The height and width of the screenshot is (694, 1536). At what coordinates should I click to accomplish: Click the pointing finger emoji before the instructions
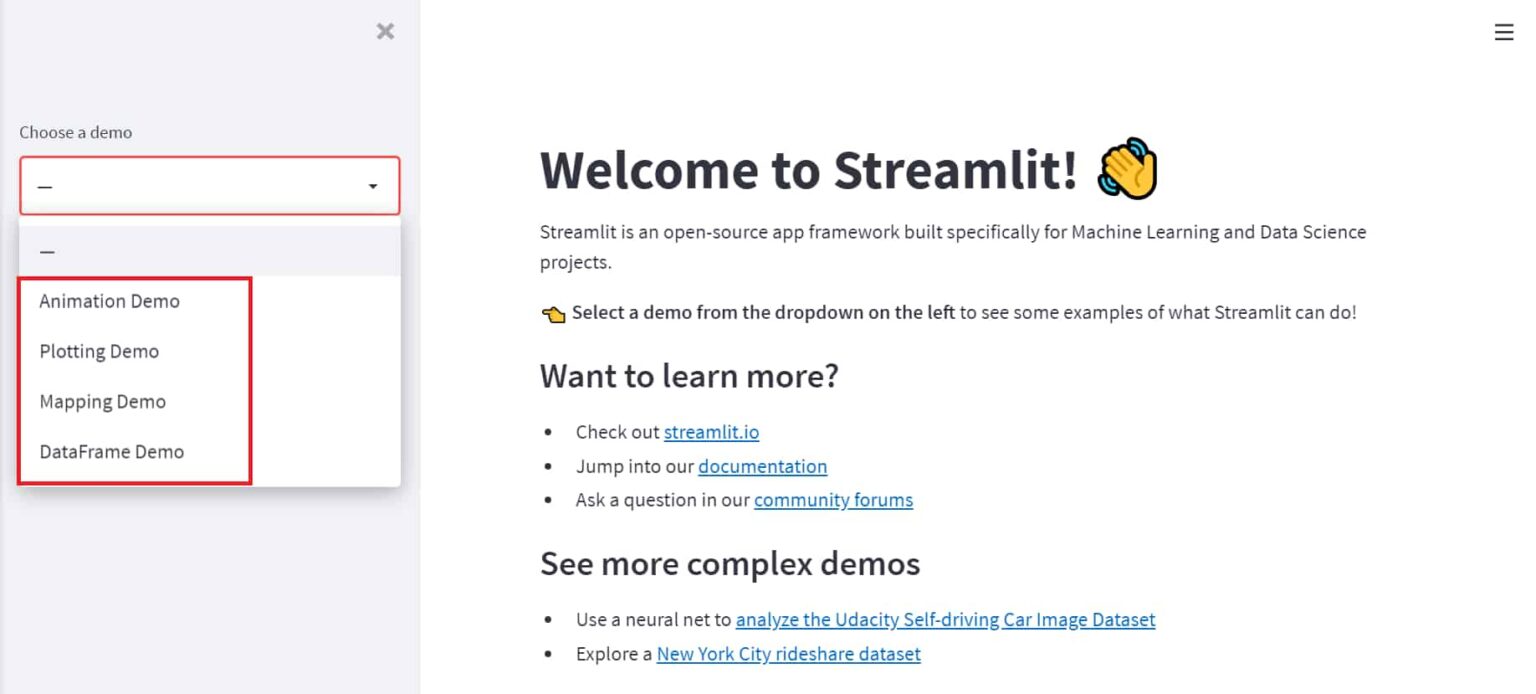tap(552, 312)
